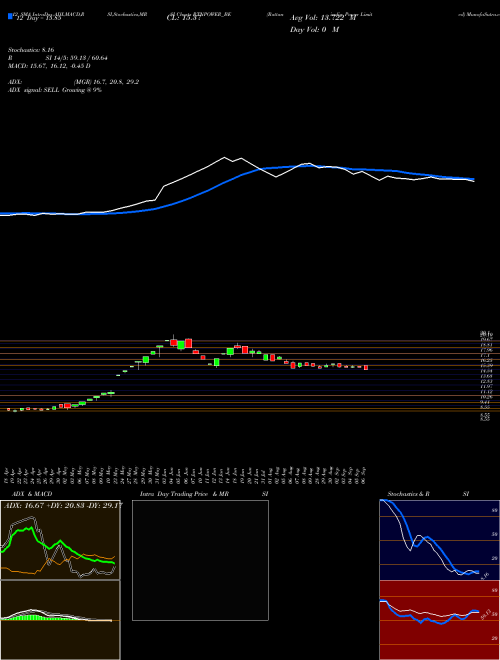Open the MACD histogram chart panel
Screen dimensions: 500x660
point(60,620)
